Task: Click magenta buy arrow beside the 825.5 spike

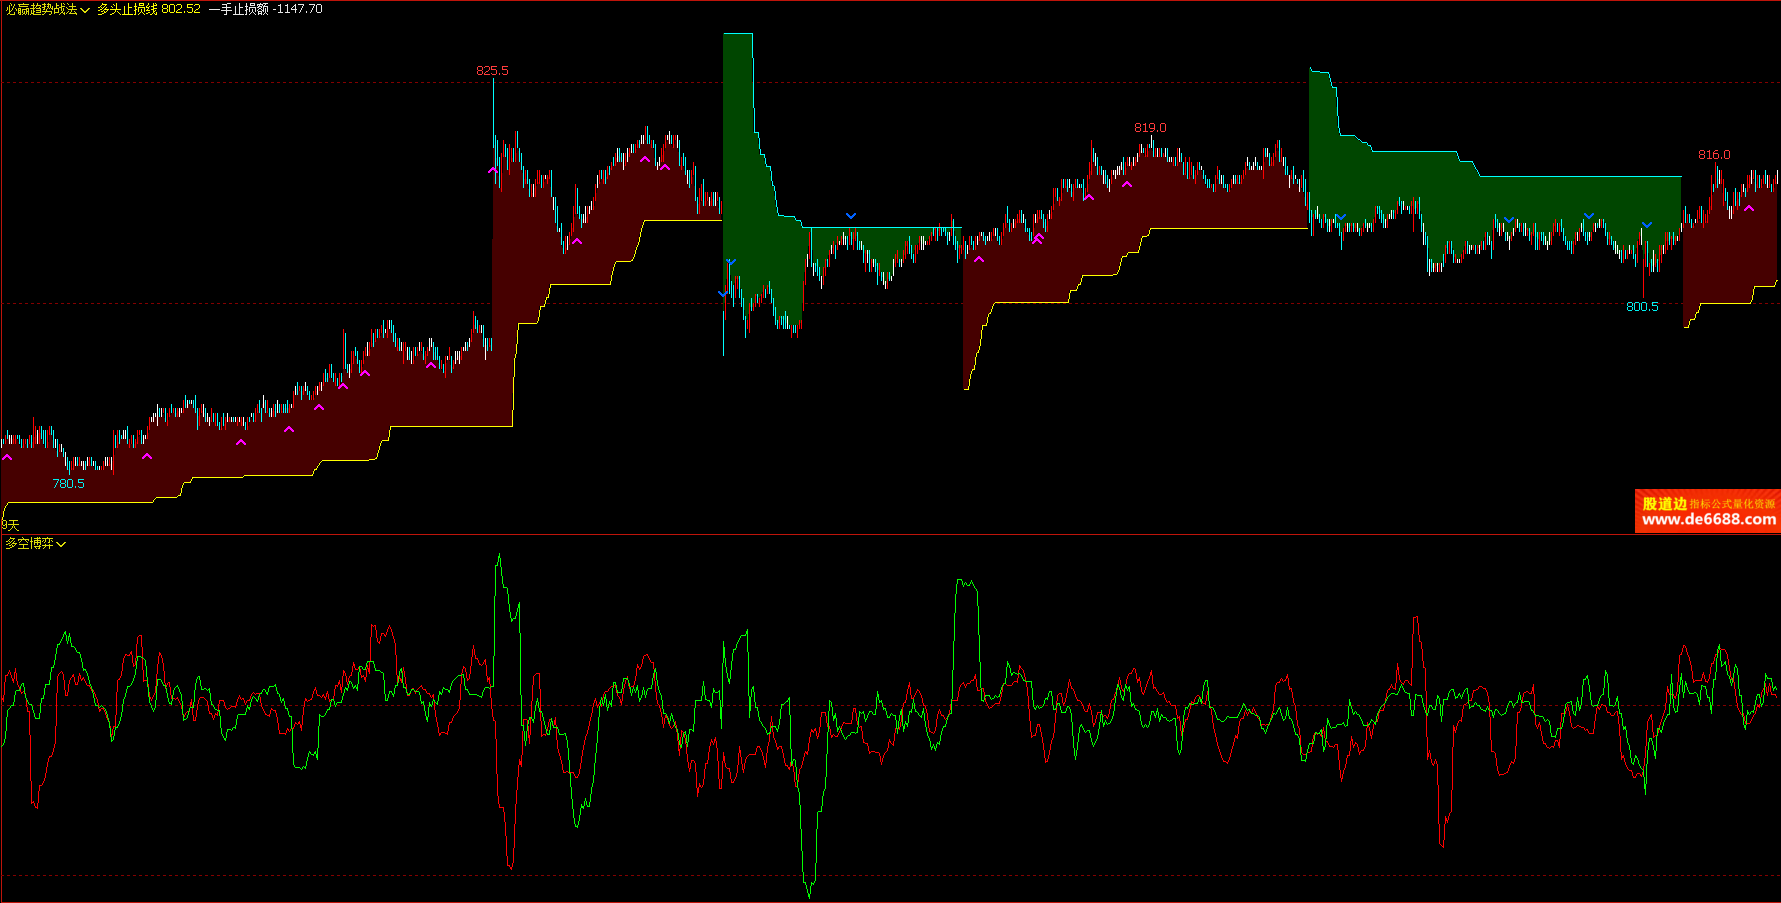Action: [492, 170]
